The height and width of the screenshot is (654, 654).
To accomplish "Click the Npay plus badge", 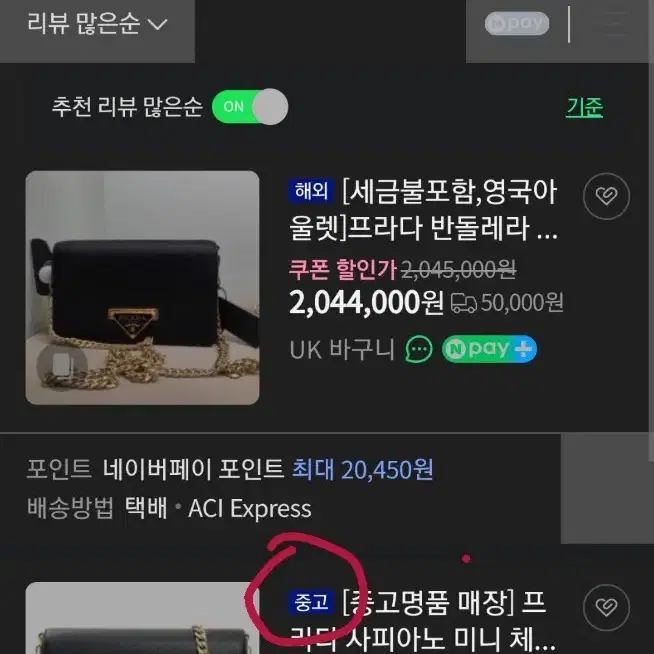I will (x=489, y=349).
